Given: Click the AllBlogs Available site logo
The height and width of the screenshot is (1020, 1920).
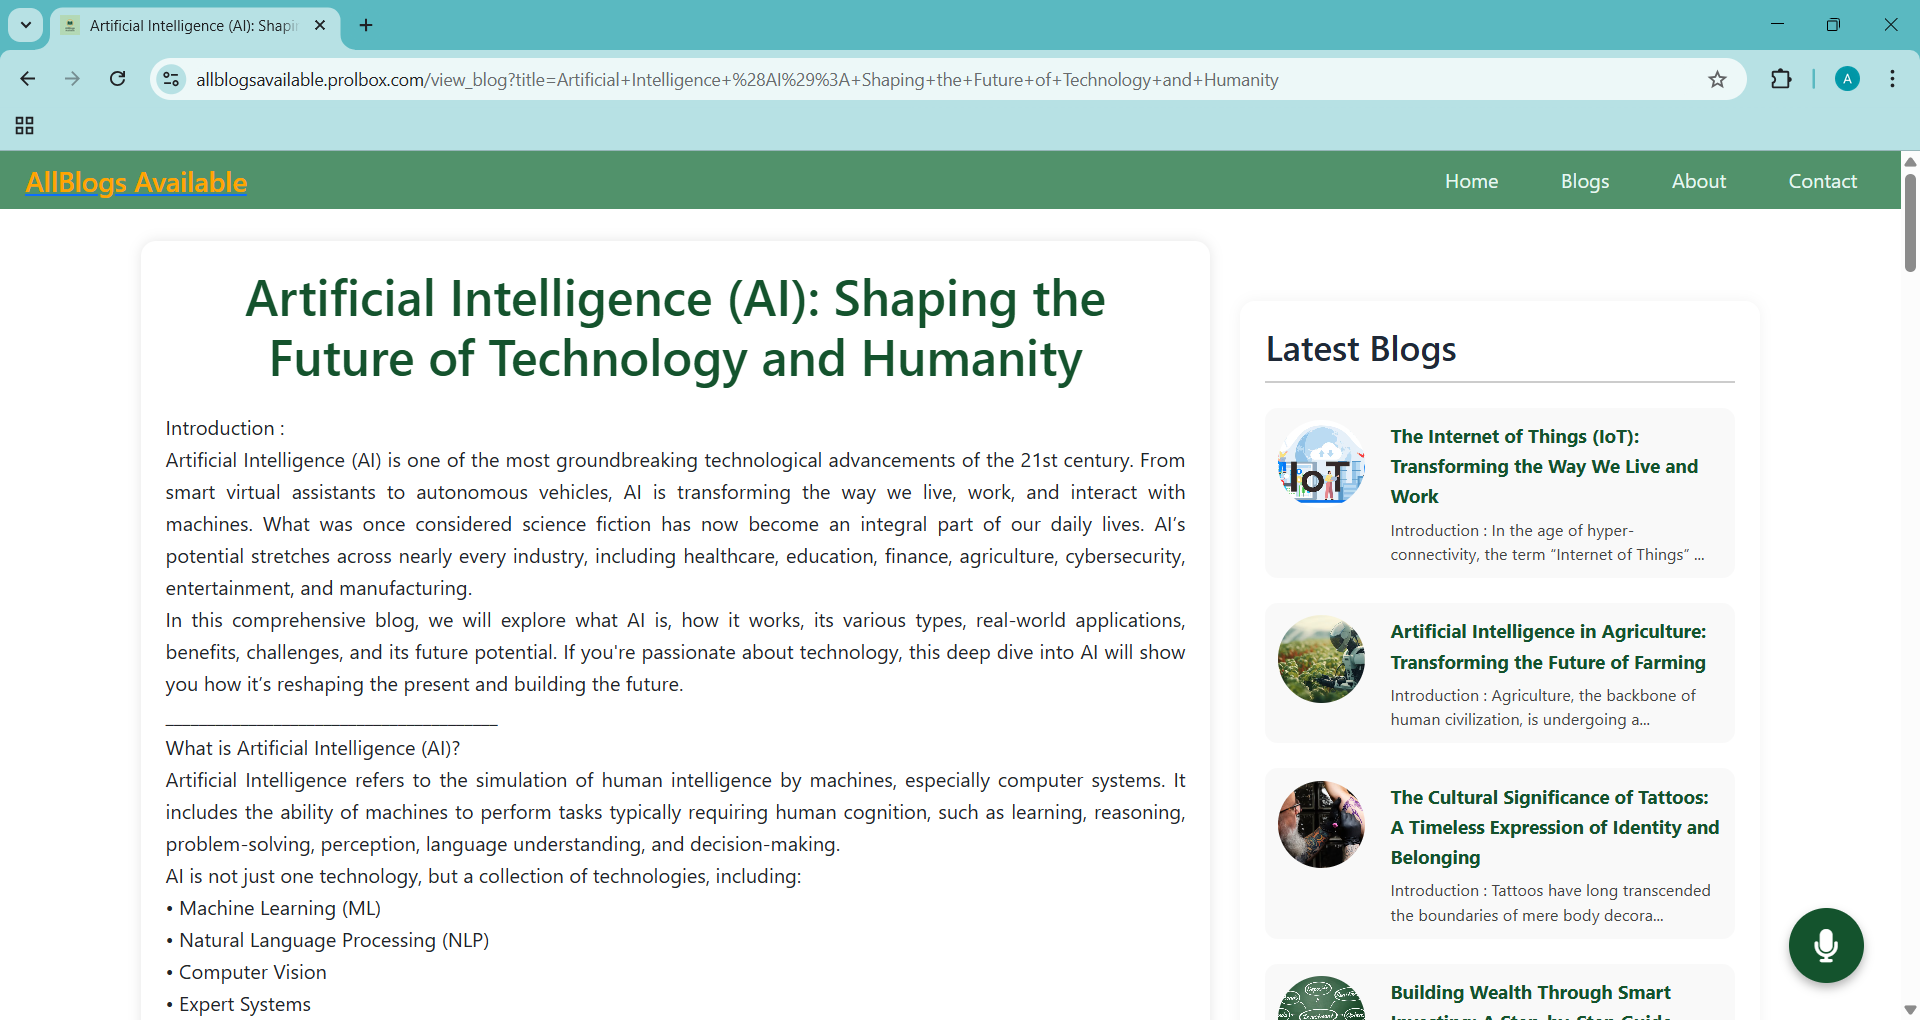Looking at the screenshot, I should tap(137, 182).
